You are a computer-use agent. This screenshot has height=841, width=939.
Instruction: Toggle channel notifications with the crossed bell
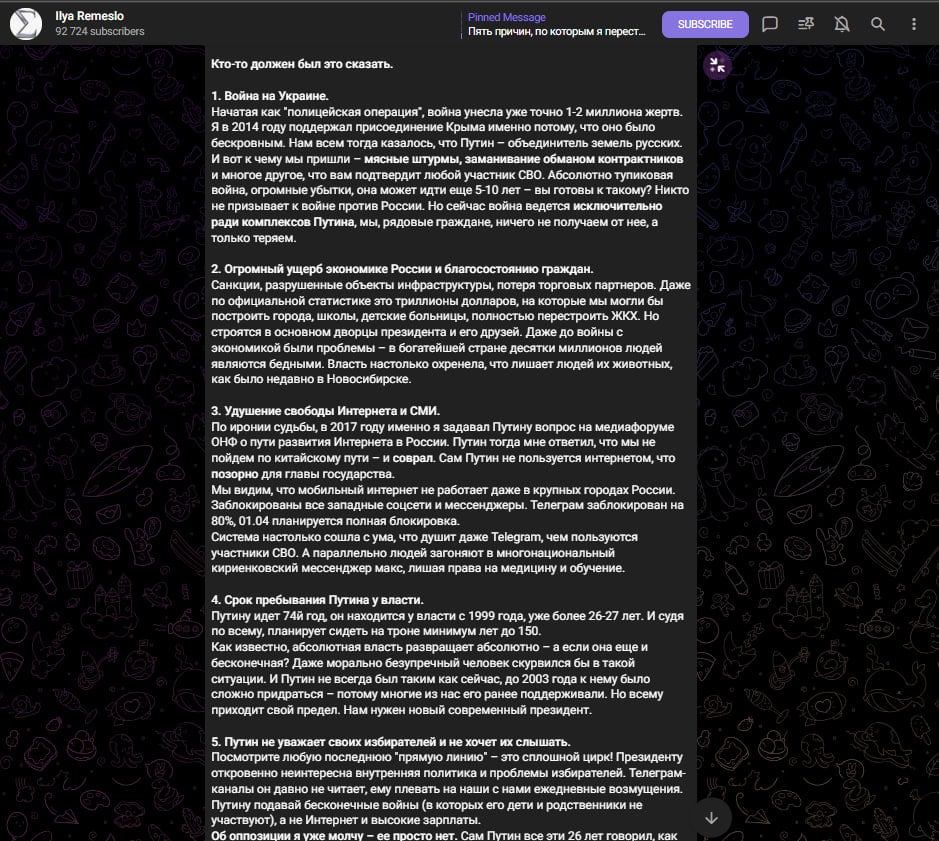point(842,24)
